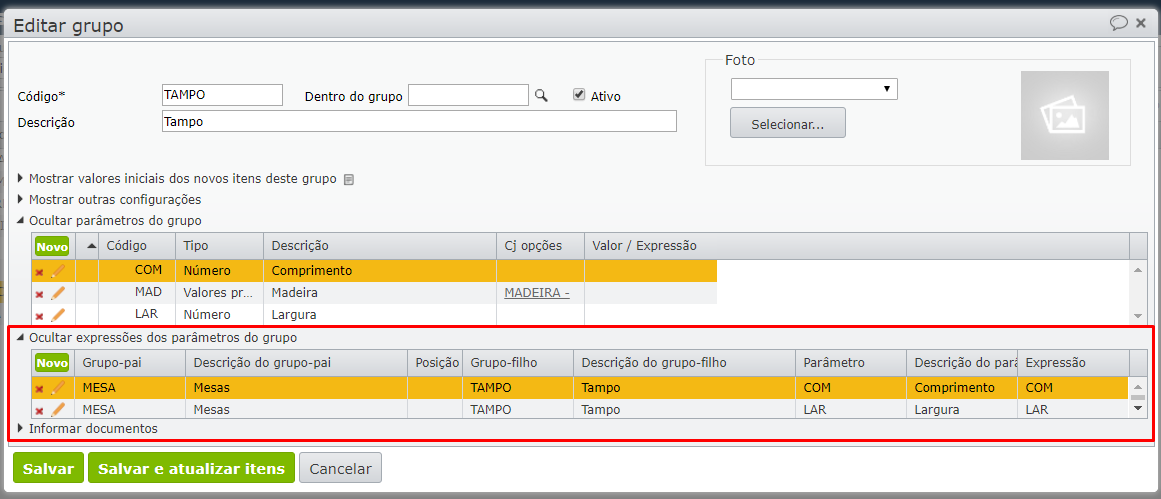Image resolution: width=1161 pixels, height=499 pixels.
Task: Click the Grupo-pai column header
Action: click(x=130, y=363)
